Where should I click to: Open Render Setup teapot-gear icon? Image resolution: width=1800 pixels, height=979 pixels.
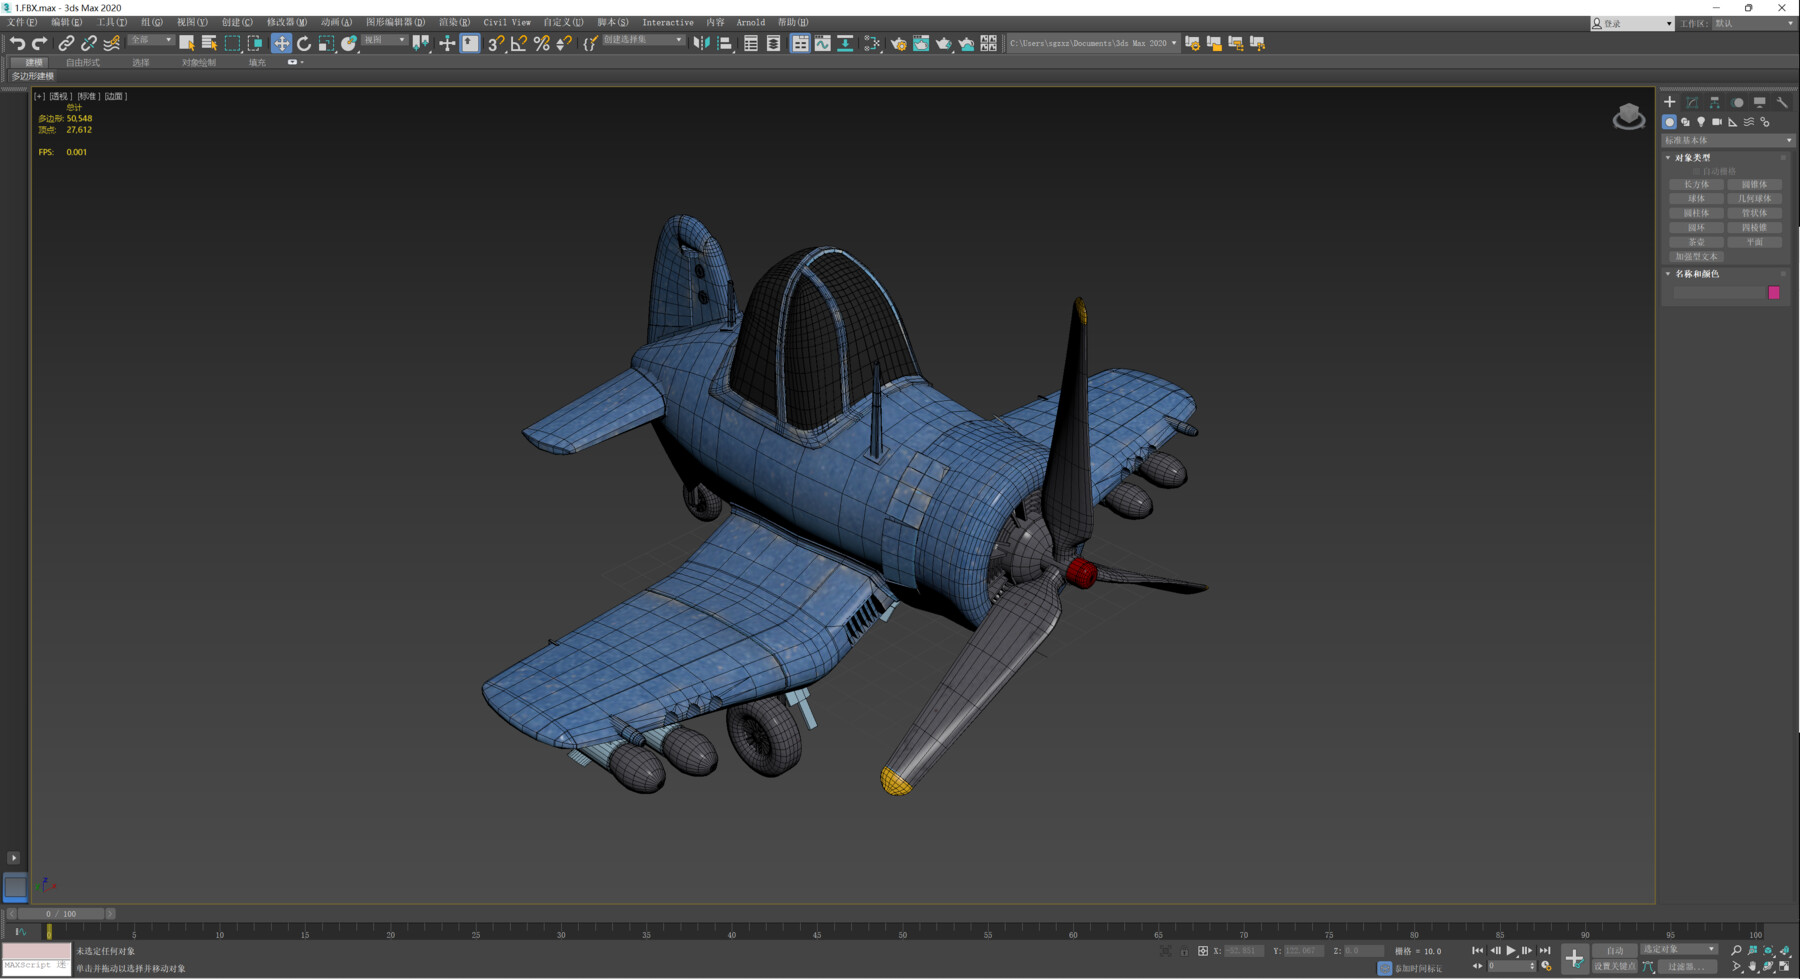pos(899,43)
